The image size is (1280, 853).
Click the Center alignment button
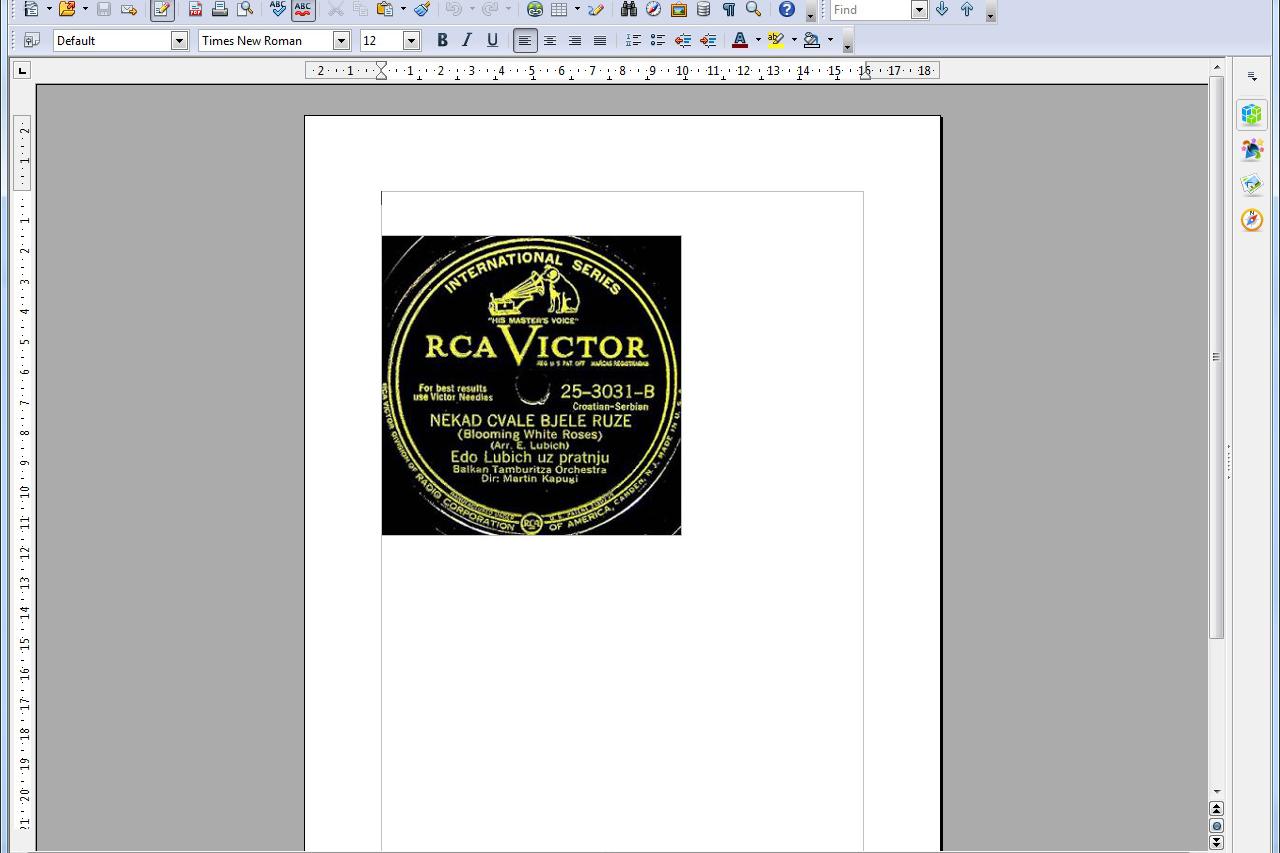550,41
